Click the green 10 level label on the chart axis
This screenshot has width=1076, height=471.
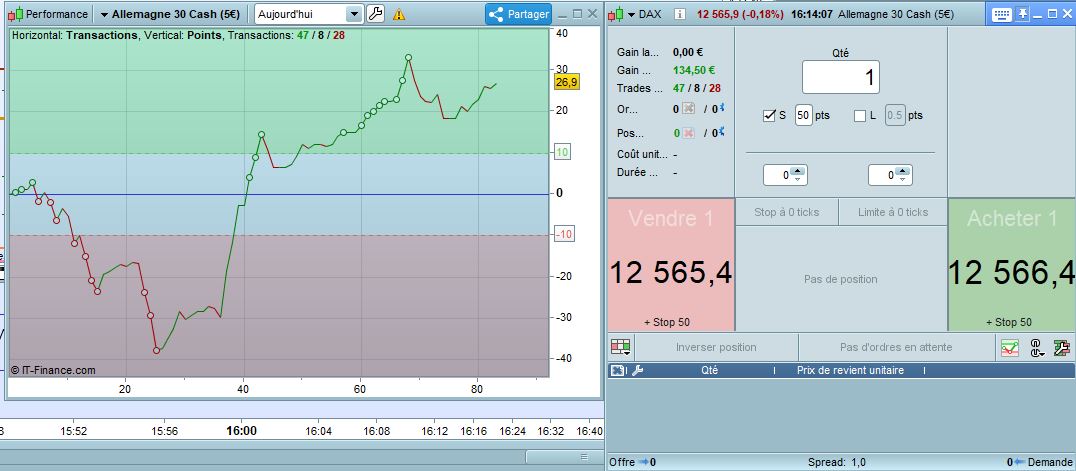click(562, 152)
